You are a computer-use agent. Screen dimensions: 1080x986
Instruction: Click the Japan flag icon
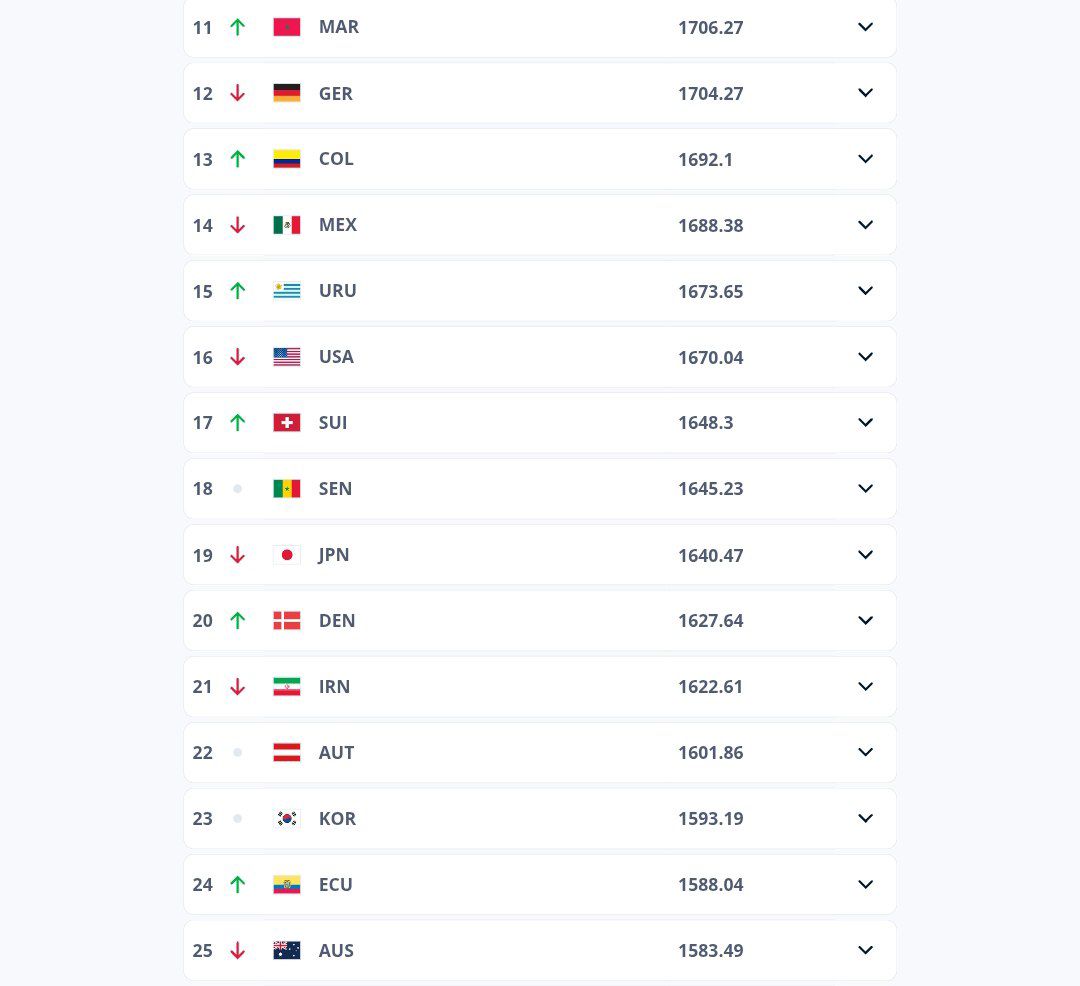(287, 555)
